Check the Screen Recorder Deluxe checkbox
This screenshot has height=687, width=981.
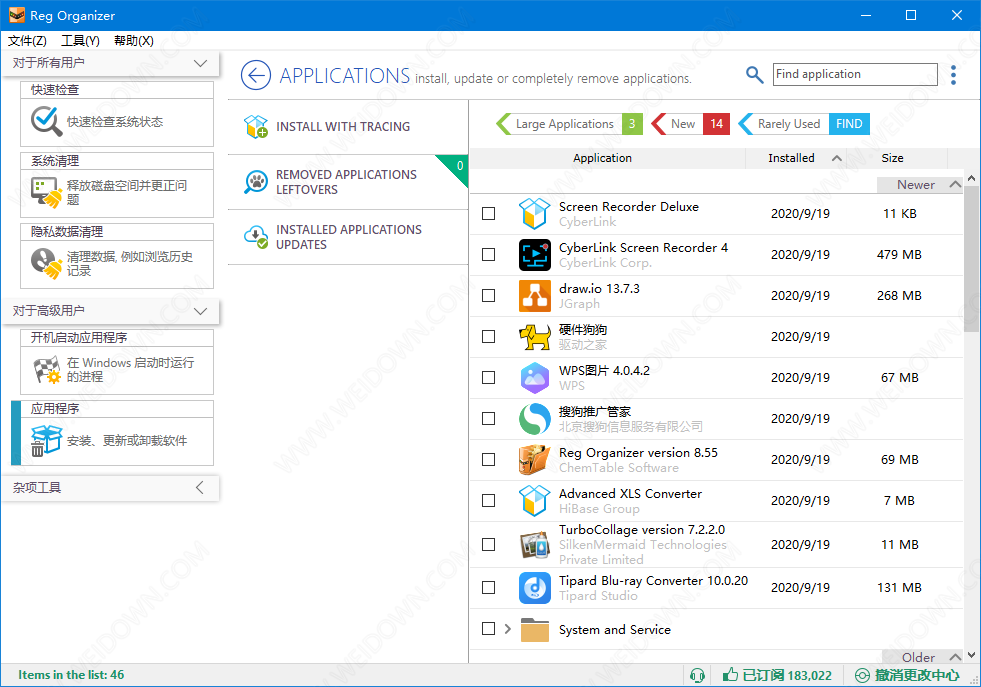(x=489, y=214)
